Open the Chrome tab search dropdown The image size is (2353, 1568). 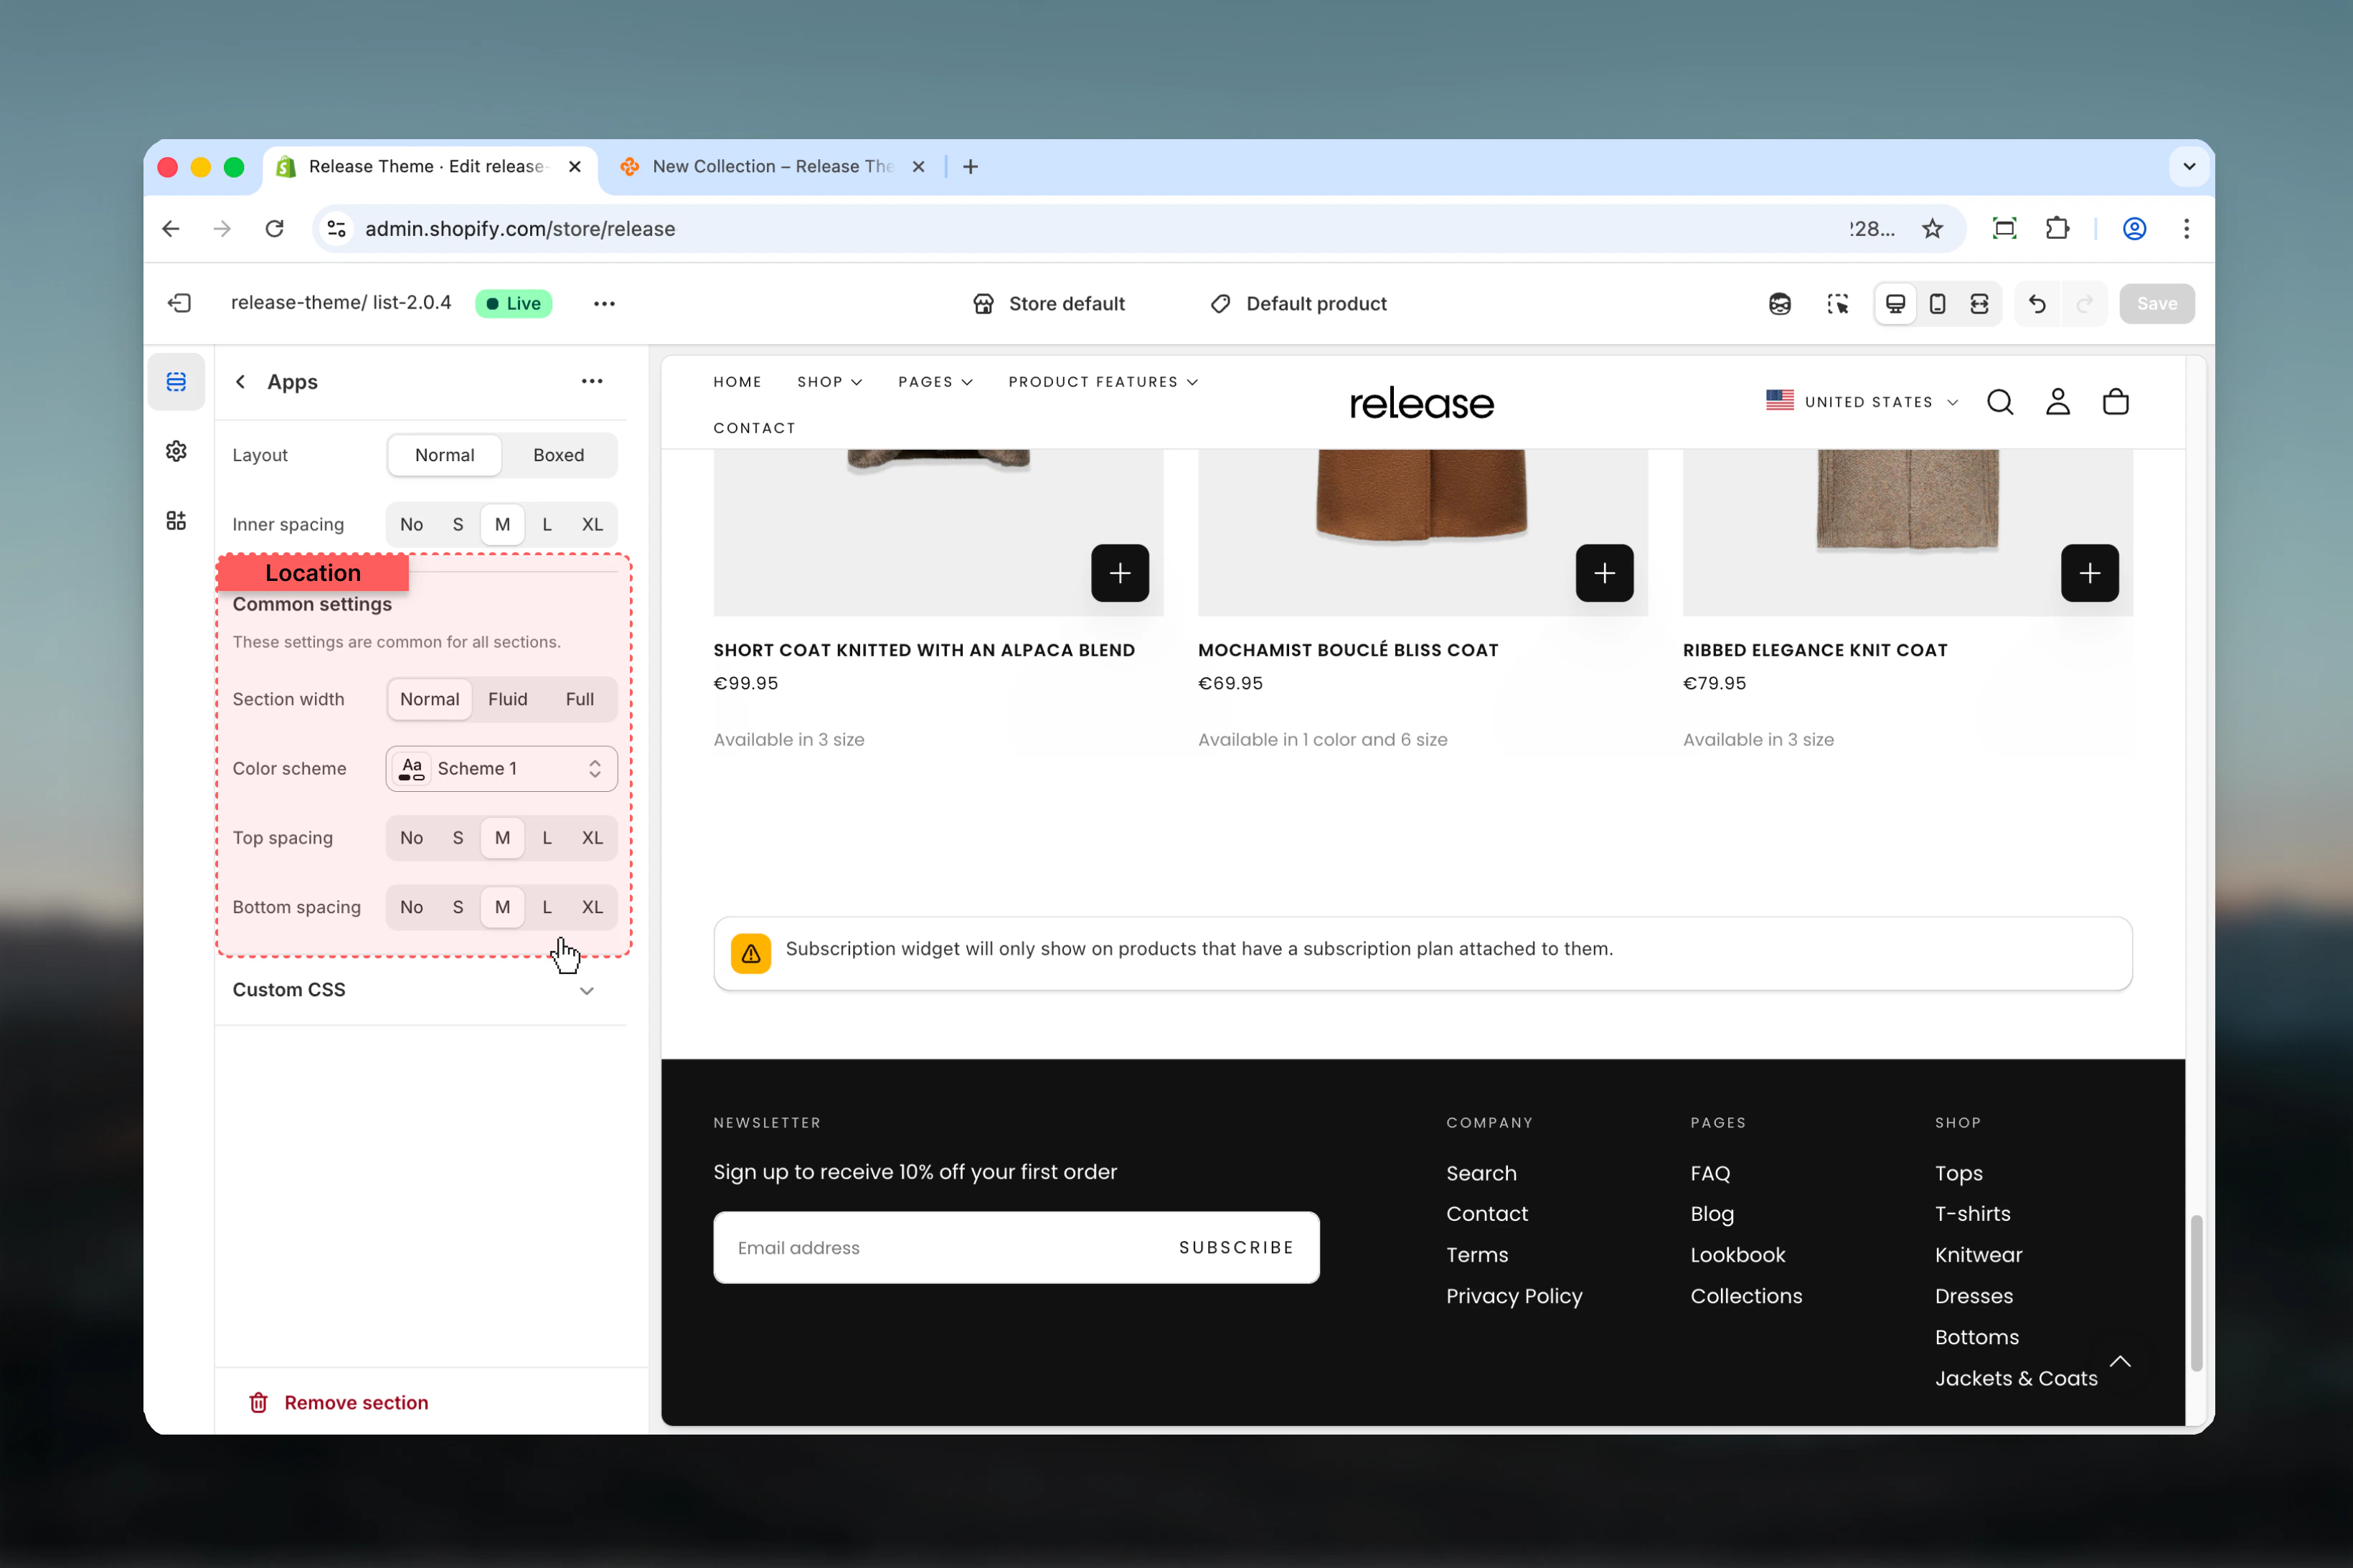tap(2189, 167)
